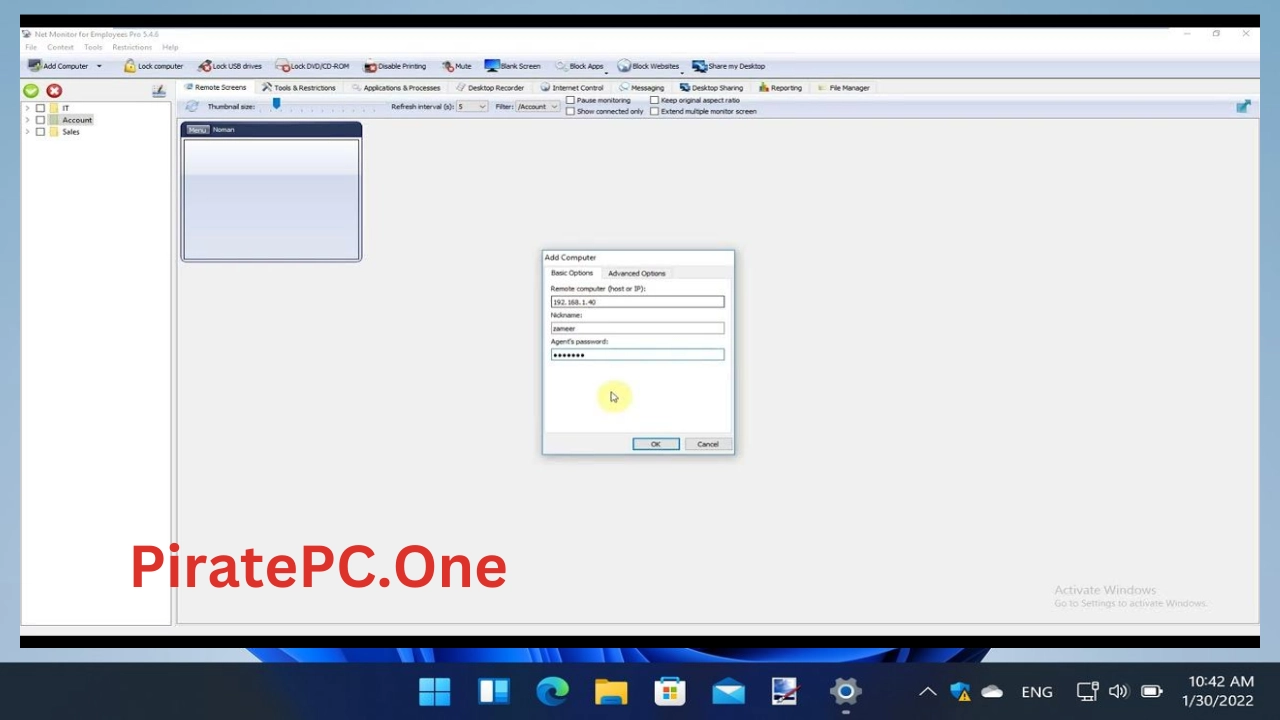Open the Help menu
1280x720 pixels.
tap(170, 47)
